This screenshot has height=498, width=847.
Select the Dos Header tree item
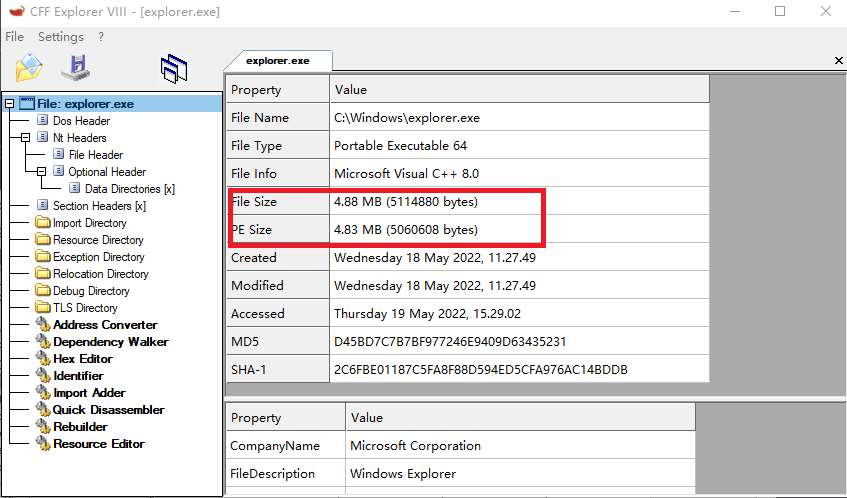pyautogui.click(x=81, y=121)
